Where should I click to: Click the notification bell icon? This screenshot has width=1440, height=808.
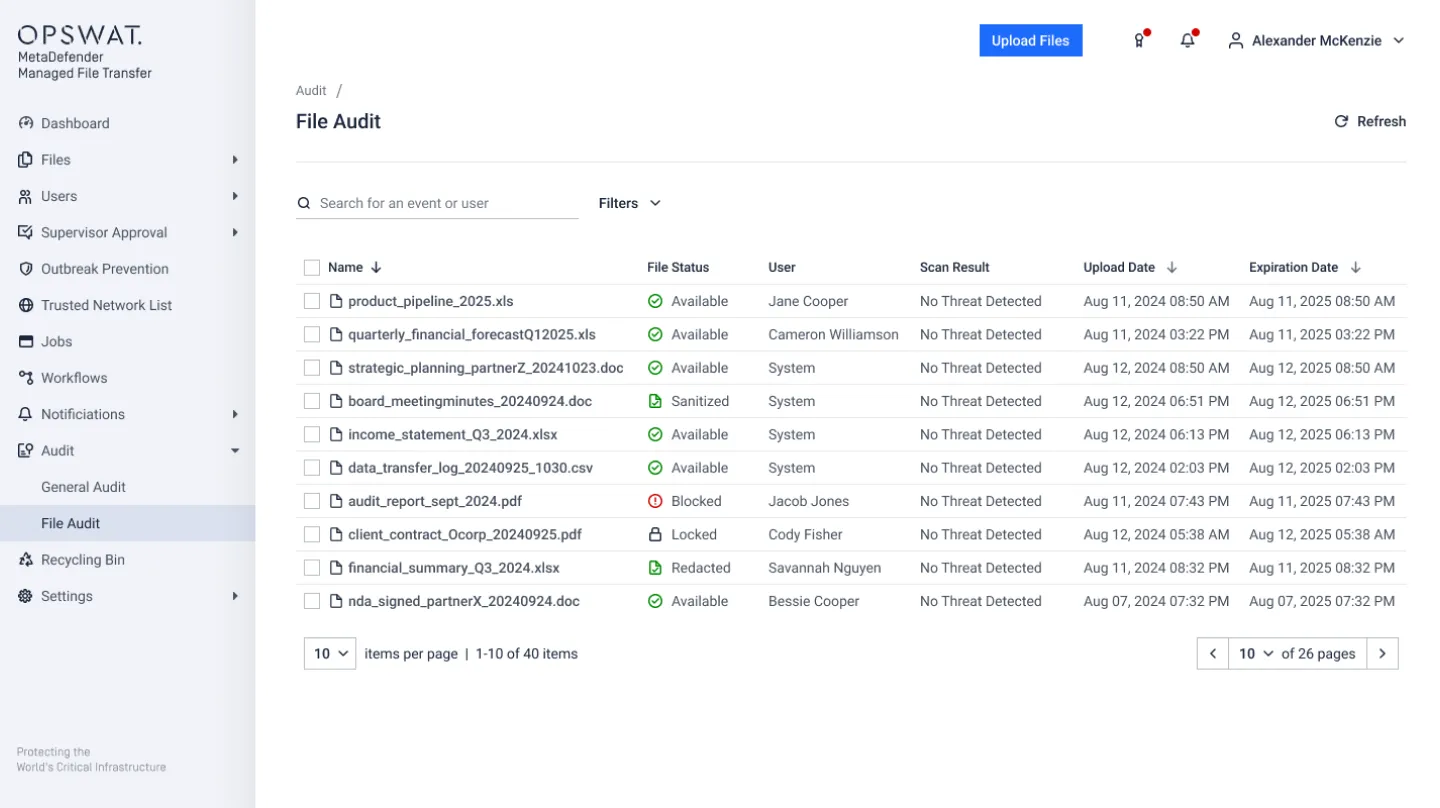coord(1187,41)
